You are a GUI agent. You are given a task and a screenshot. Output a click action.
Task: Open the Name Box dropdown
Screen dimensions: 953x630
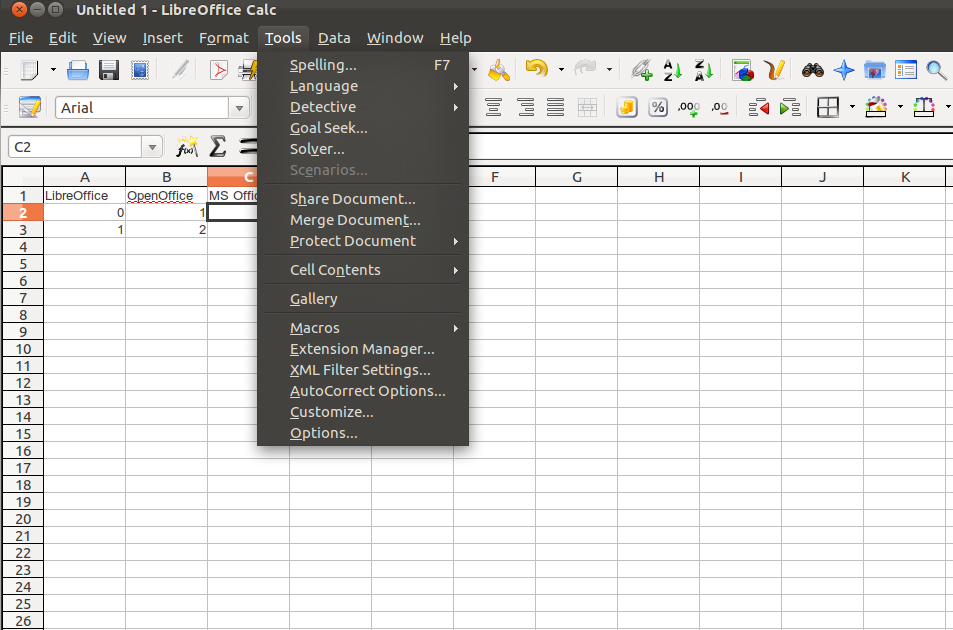(x=152, y=146)
